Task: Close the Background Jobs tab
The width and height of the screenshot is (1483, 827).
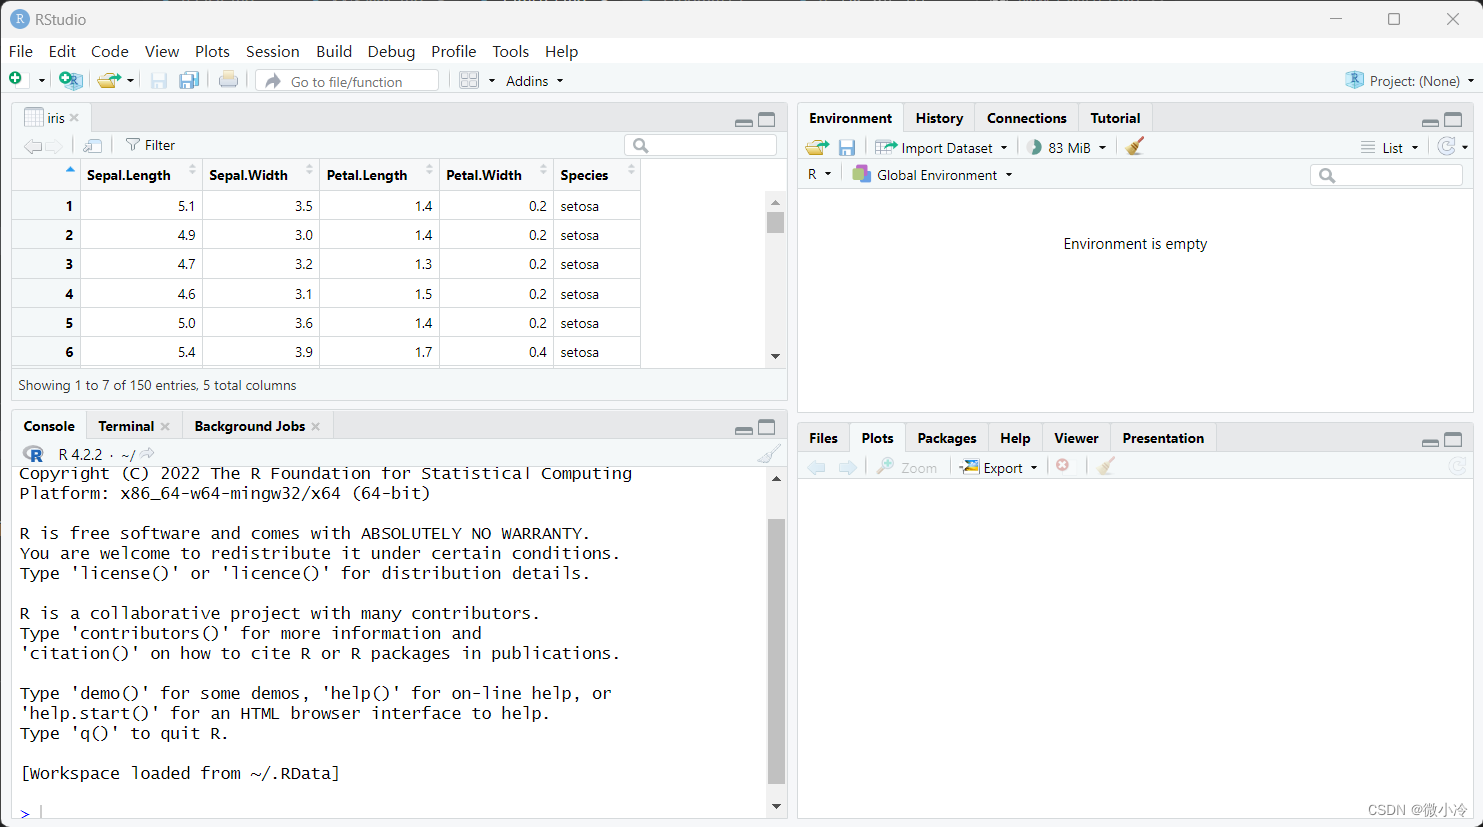Action: coord(316,427)
